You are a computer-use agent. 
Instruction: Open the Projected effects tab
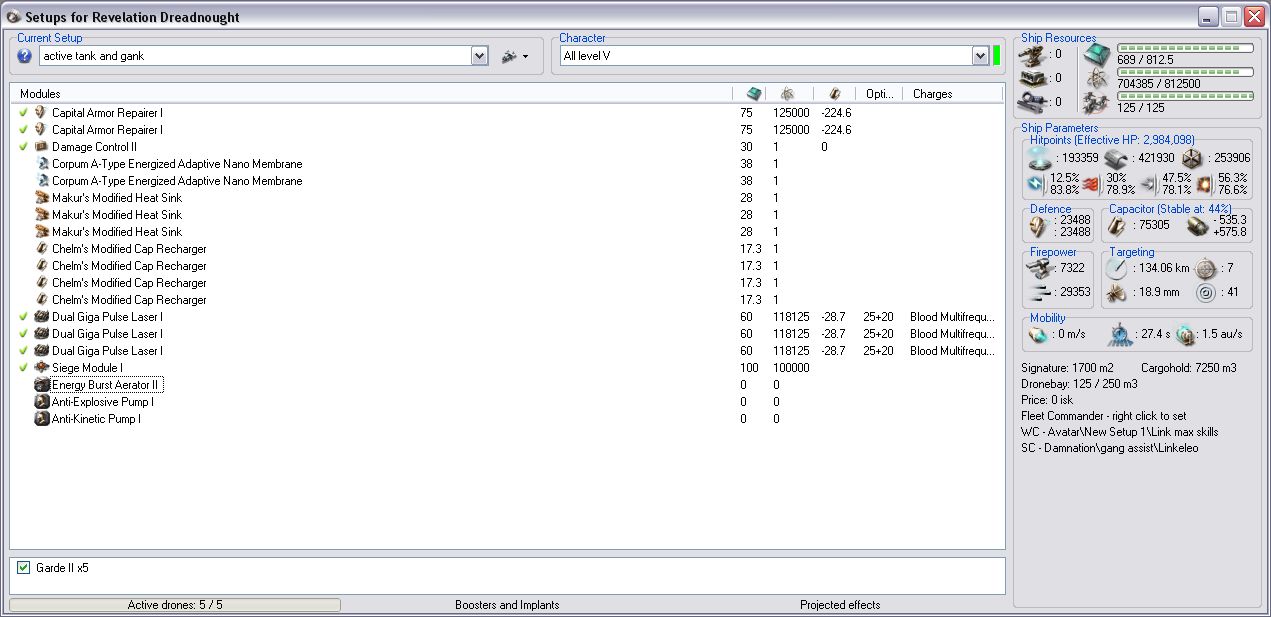click(840, 605)
